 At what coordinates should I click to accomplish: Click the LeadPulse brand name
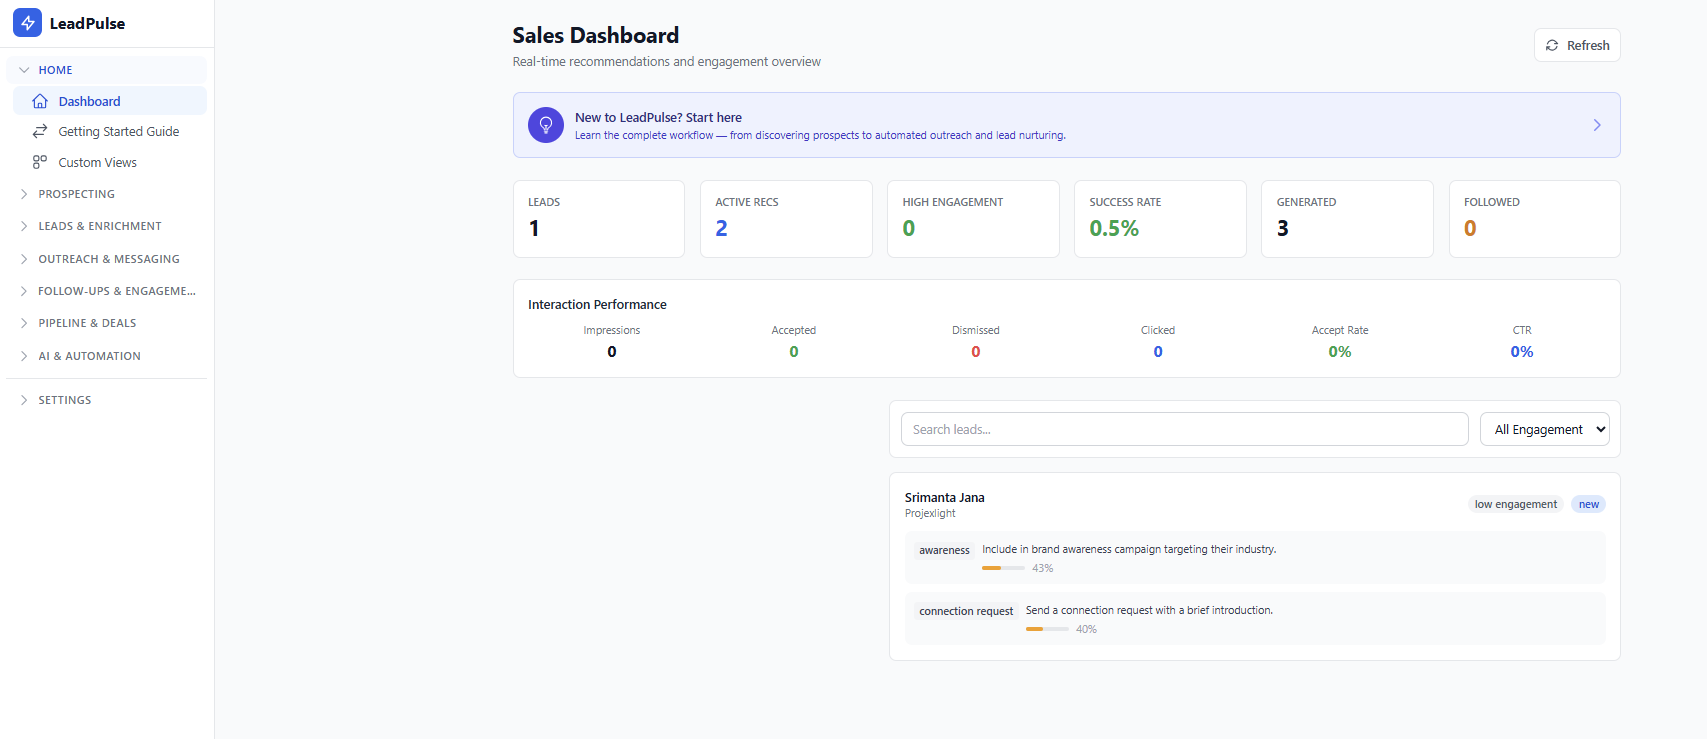(x=87, y=23)
